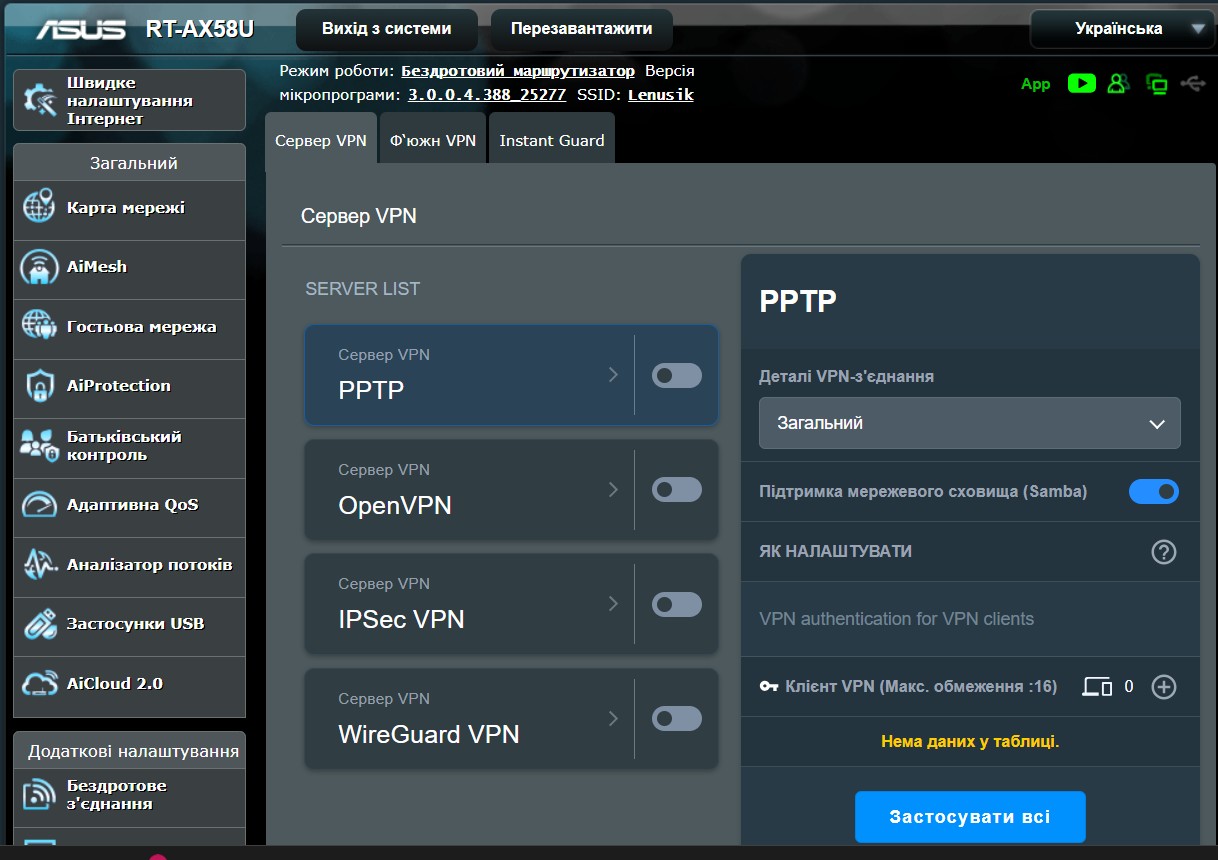Screen dimensions: 1218x860
Task: Click the YouTube icon in the status bar
Action: (1081, 84)
